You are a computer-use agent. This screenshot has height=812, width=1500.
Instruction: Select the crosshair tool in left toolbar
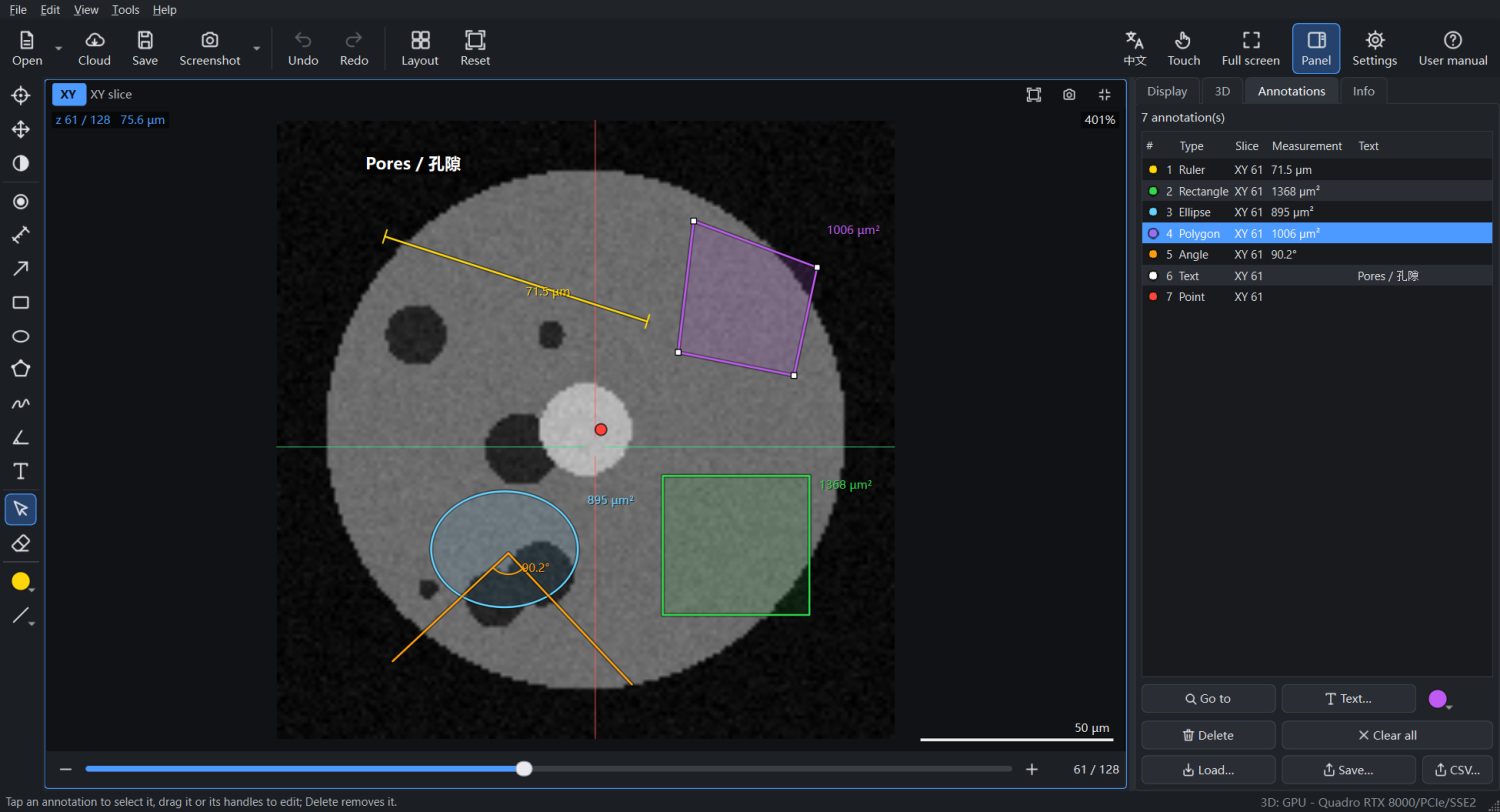(20, 96)
